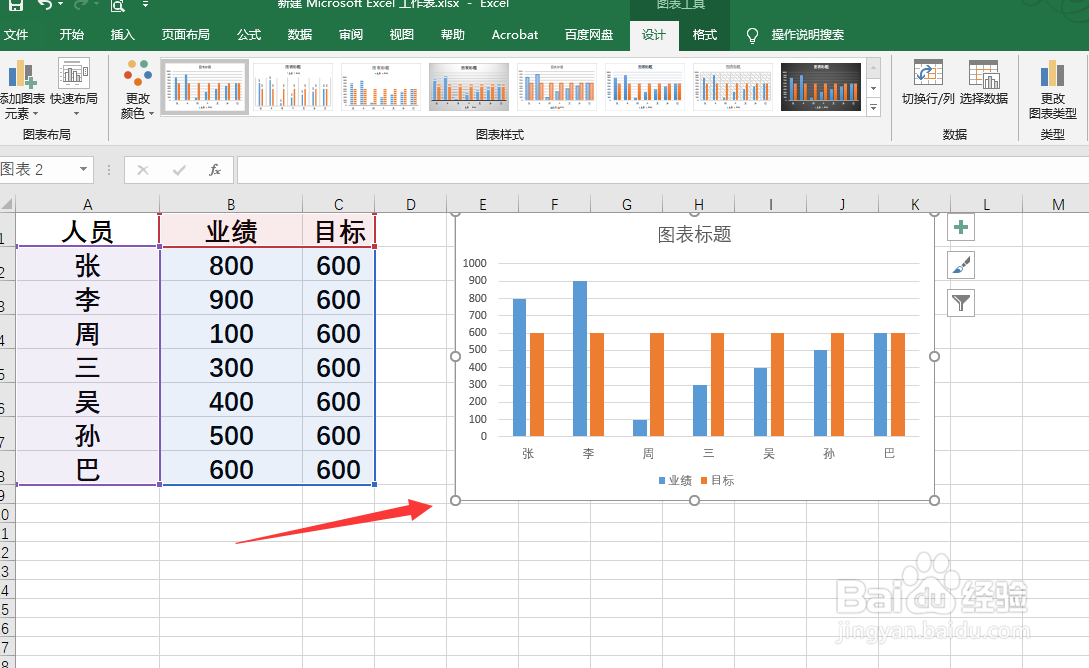The image size is (1089, 668).
Task: Toggle the Chart Styles brush button beside chart
Action: [x=961, y=264]
